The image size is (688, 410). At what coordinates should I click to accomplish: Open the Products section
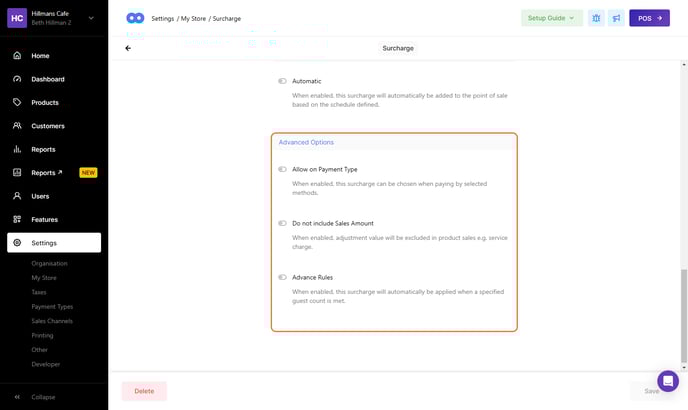(44, 103)
